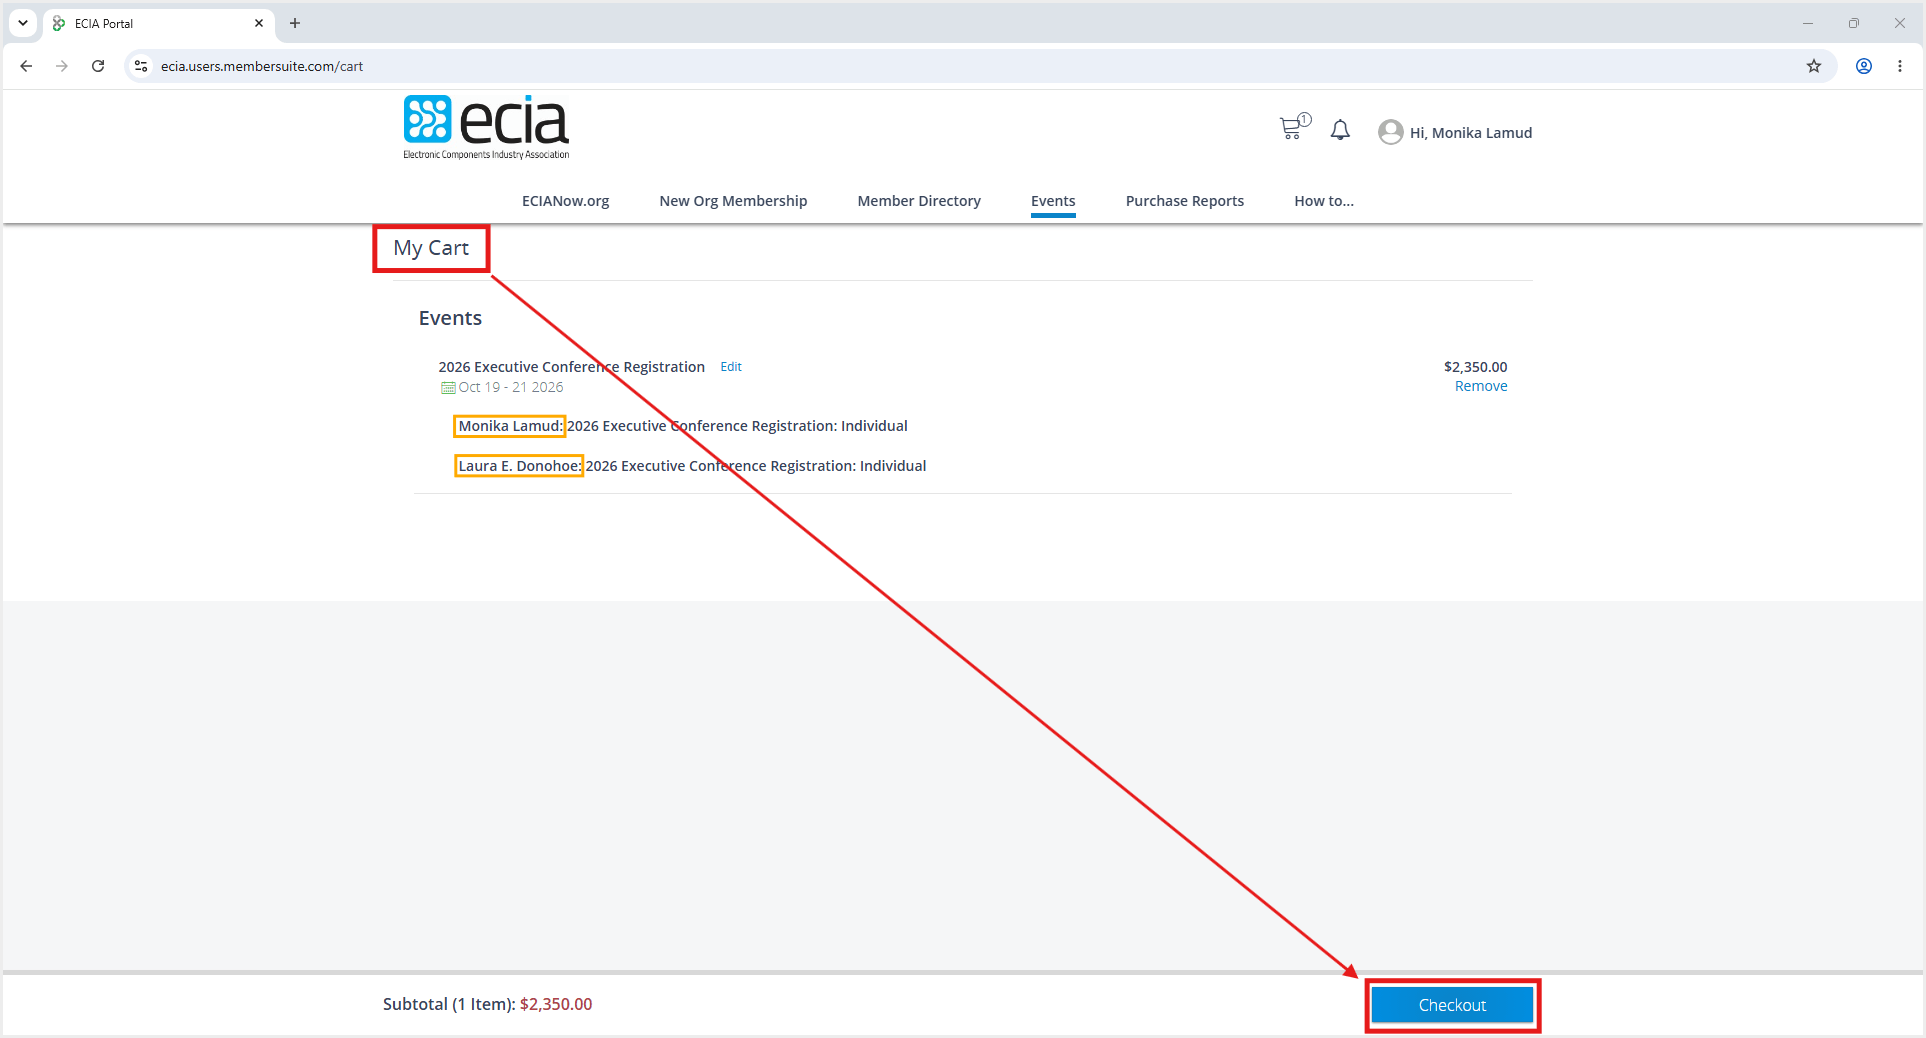1926x1038 pixels.
Task: Open the notifications bell
Action: tap(1340, 131)
